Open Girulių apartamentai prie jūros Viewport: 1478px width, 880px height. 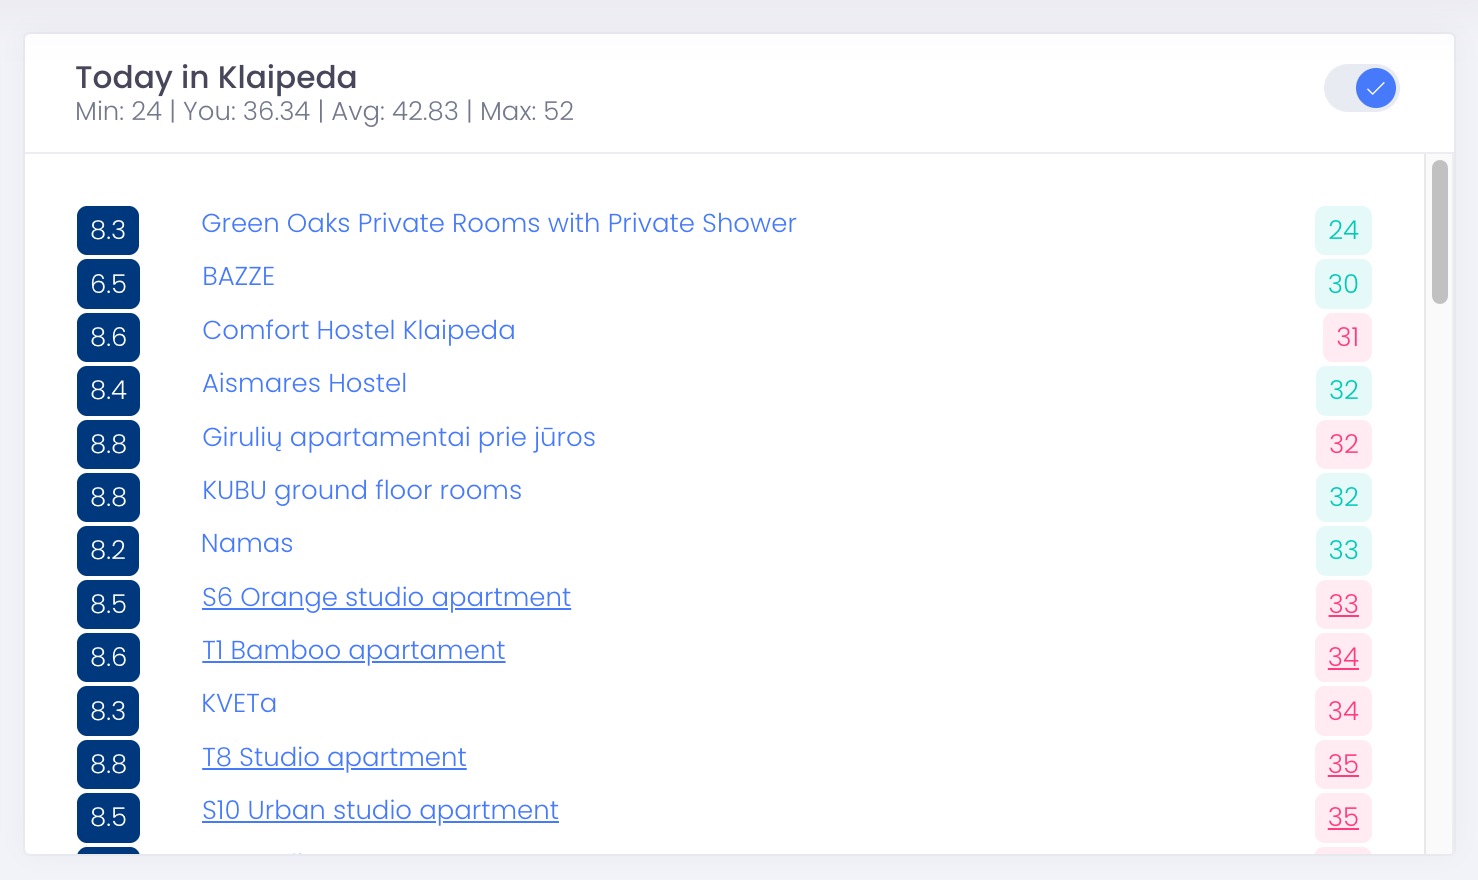point(398,437)
